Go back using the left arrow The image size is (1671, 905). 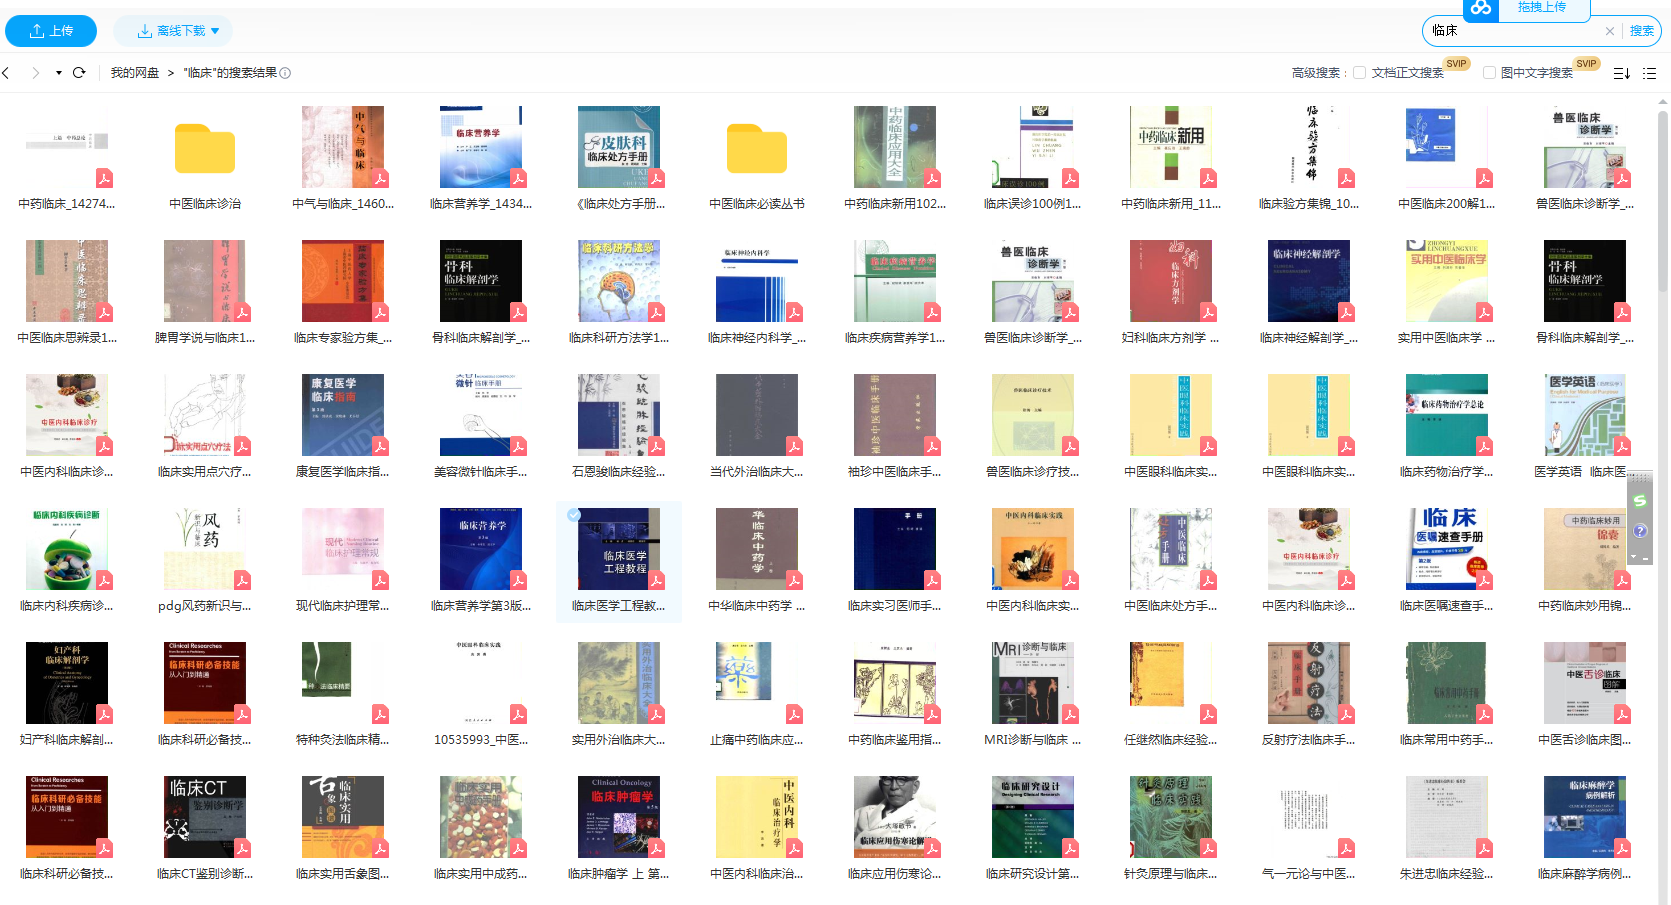click(6, 73)
